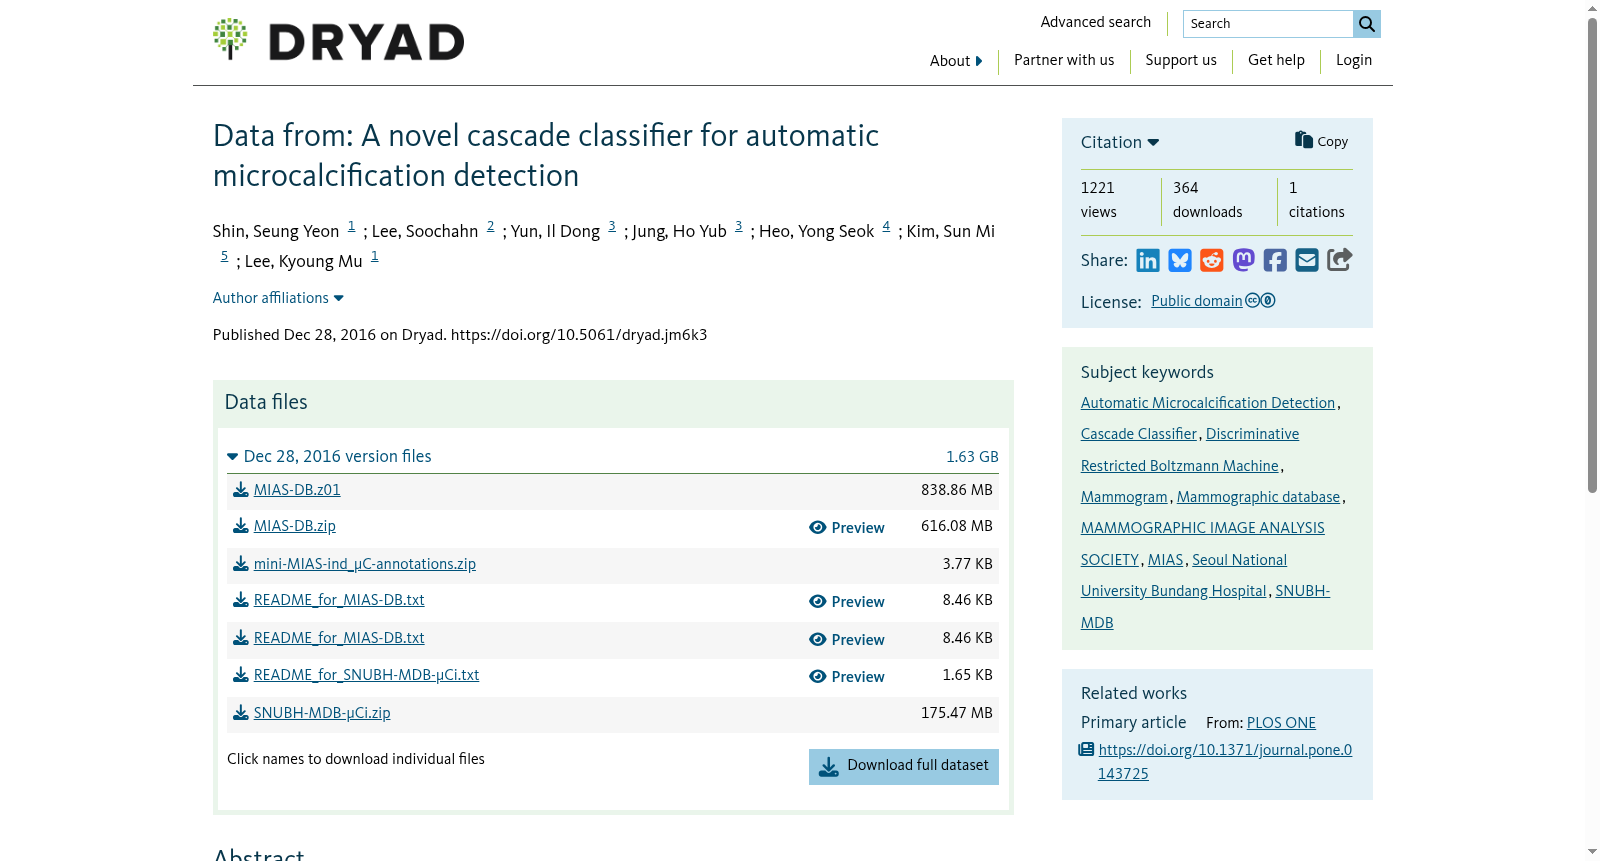The image size is (1600, 861).
Task: Open the Public domain license link
Action: pos(1197,301)
